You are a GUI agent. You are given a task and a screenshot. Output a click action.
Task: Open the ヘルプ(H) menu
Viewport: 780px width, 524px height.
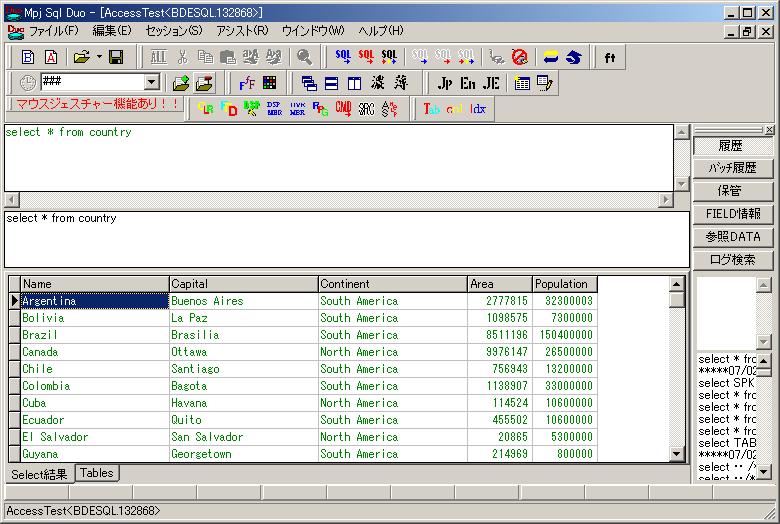381,31
